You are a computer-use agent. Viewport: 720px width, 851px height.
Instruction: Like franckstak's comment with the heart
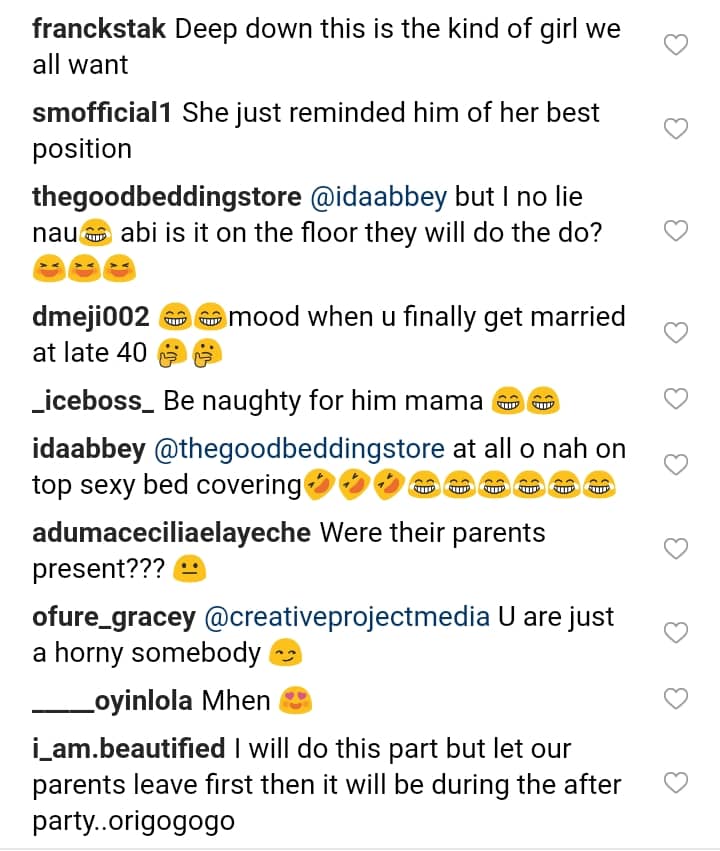(x=677, y=46)
